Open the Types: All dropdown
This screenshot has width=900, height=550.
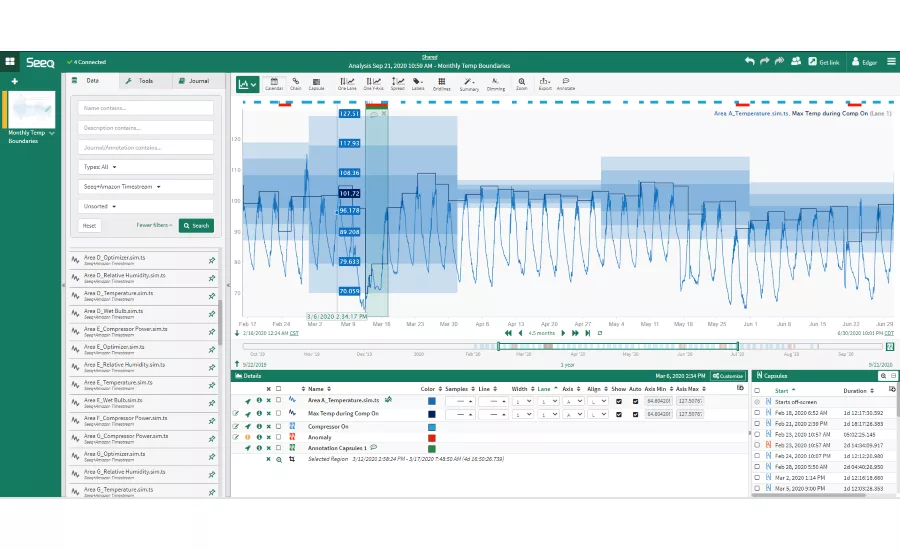coord(146,167)
